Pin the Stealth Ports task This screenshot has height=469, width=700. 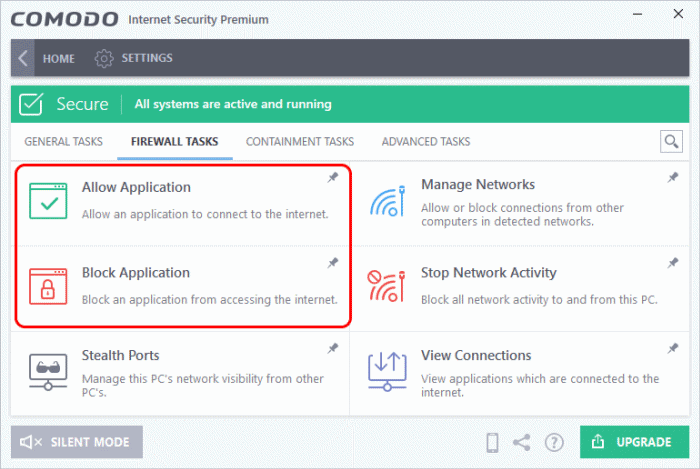(x=333, y=348)
